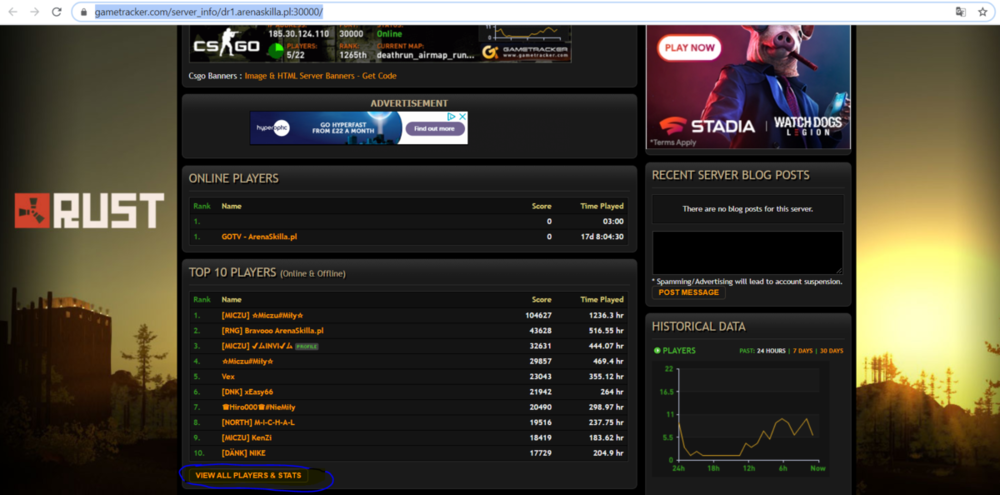Select the 24 HOURS historical data range
This screenshot has height=495, width=1000.
770,351
